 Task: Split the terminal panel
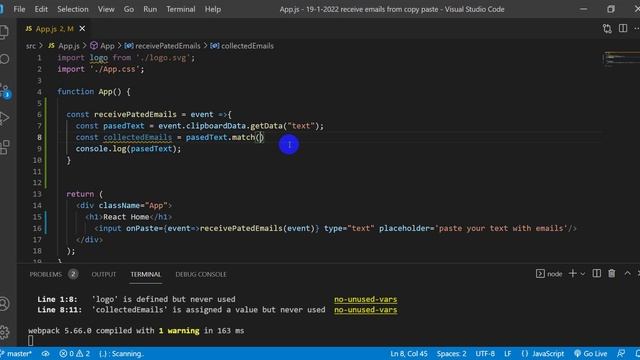click(596, 273)
